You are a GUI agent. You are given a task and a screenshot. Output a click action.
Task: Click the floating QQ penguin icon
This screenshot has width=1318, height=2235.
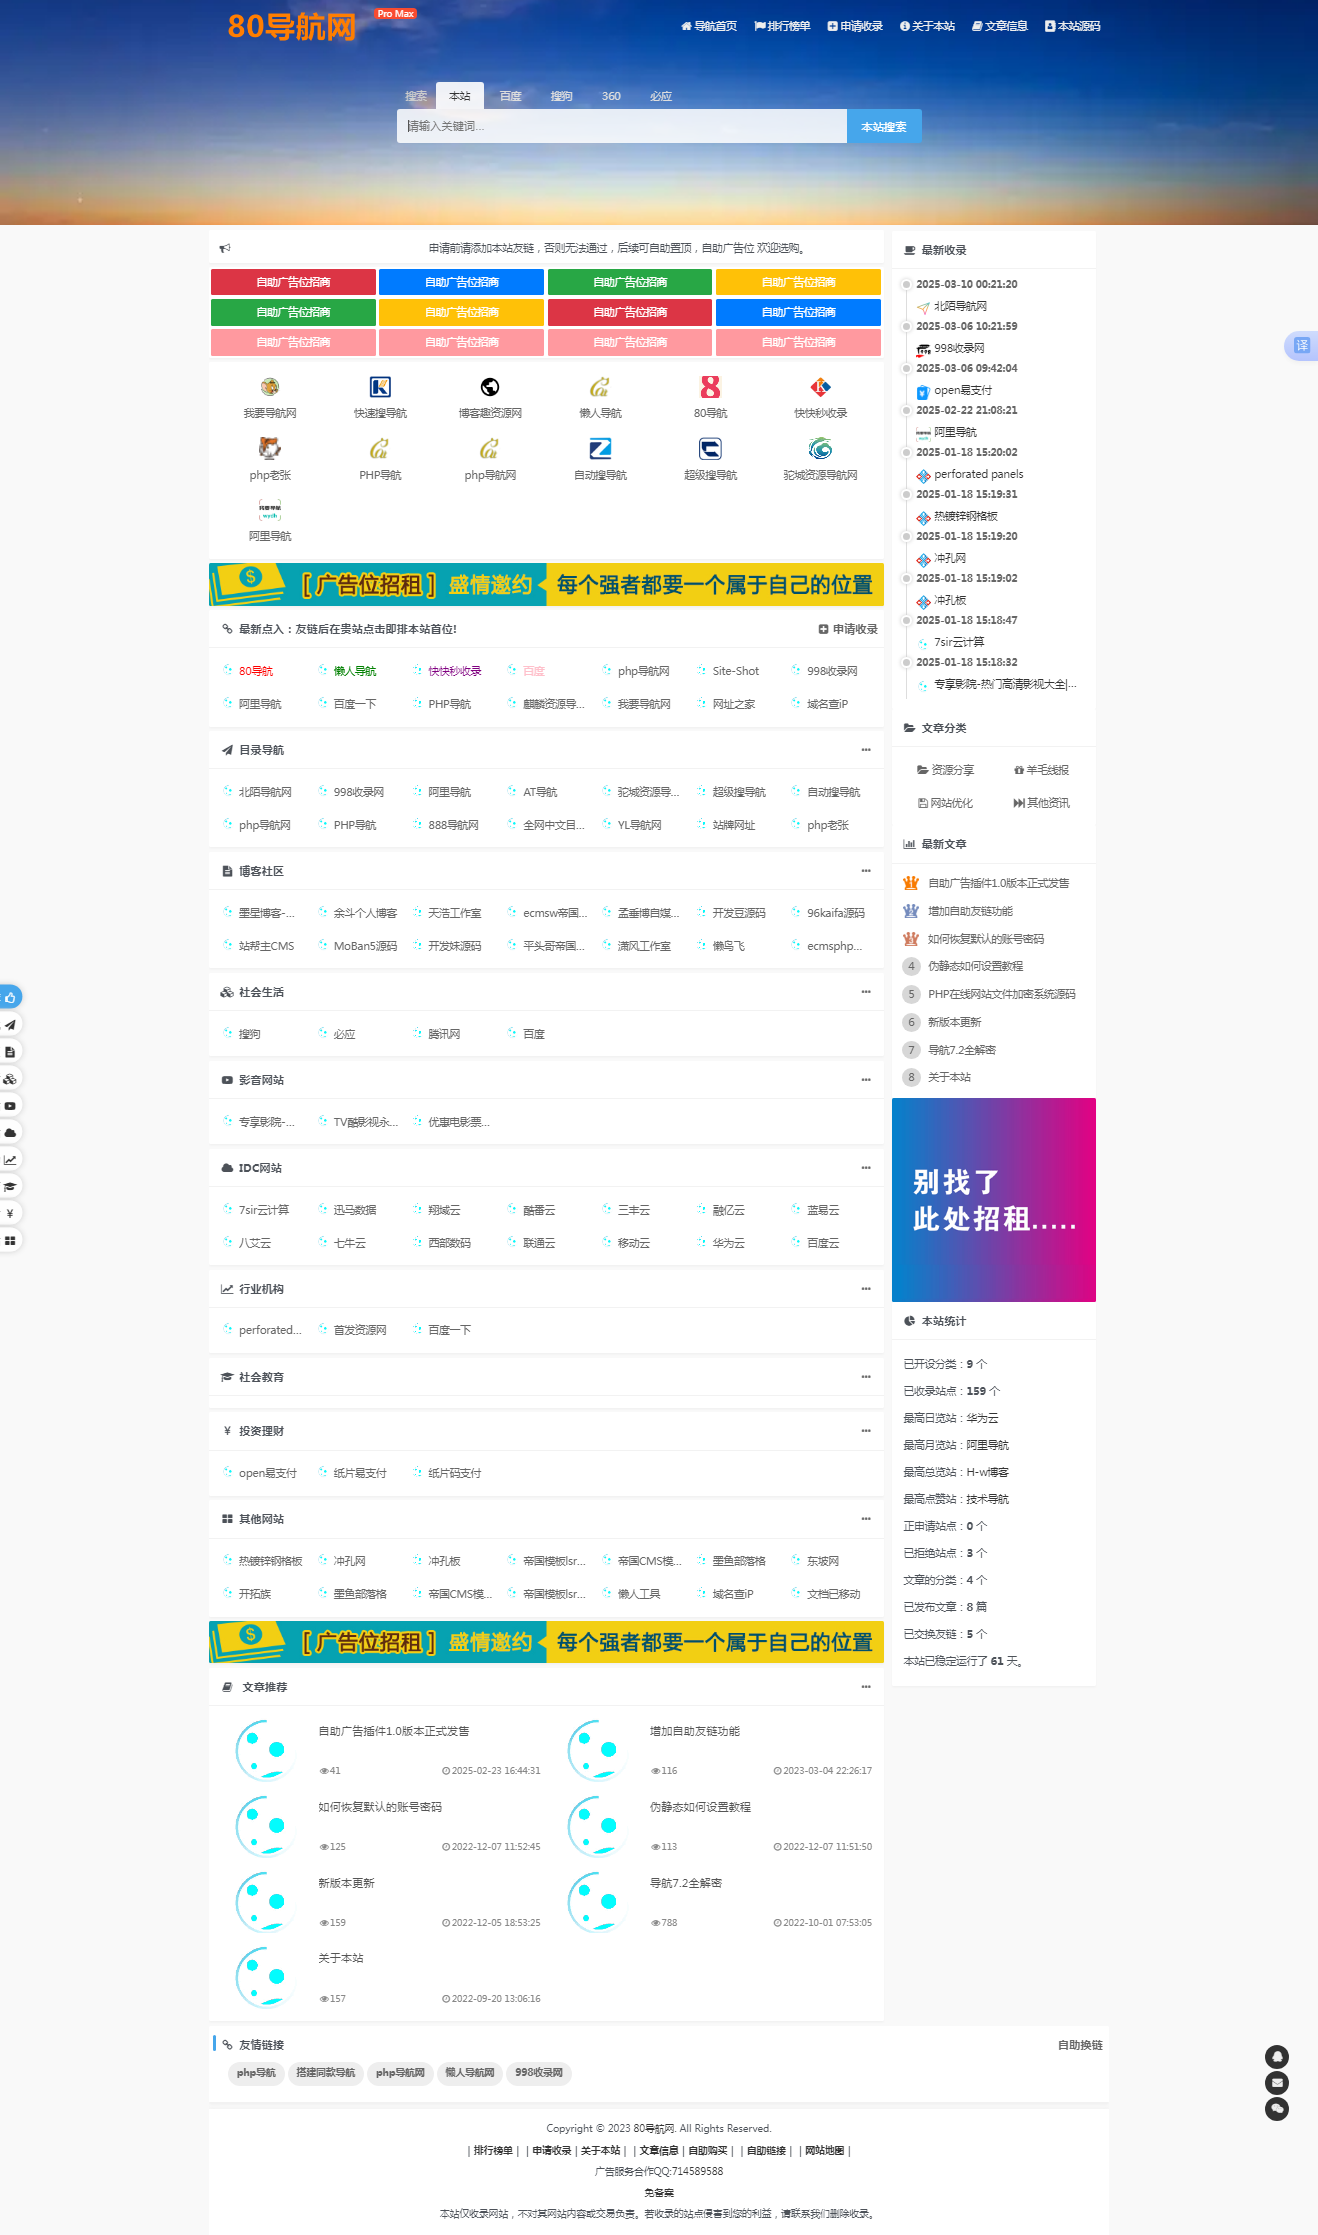(1277, 2056)
